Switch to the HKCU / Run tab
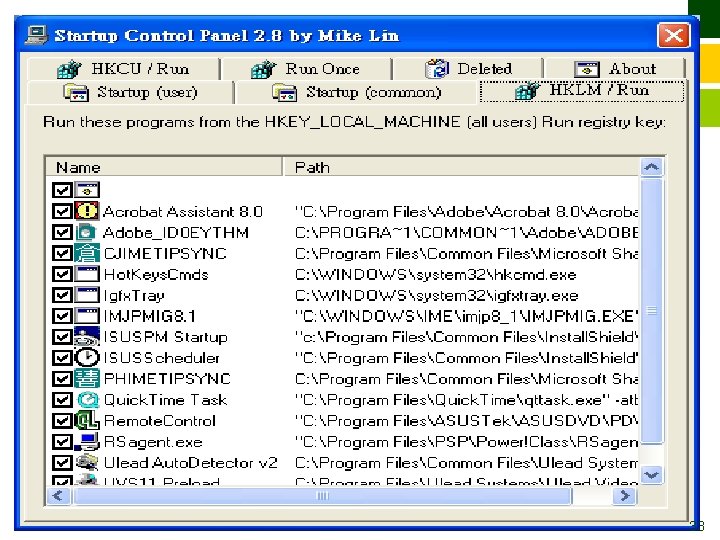The width and height of the screenshot is (720, 540). click(x=123, y=69)
